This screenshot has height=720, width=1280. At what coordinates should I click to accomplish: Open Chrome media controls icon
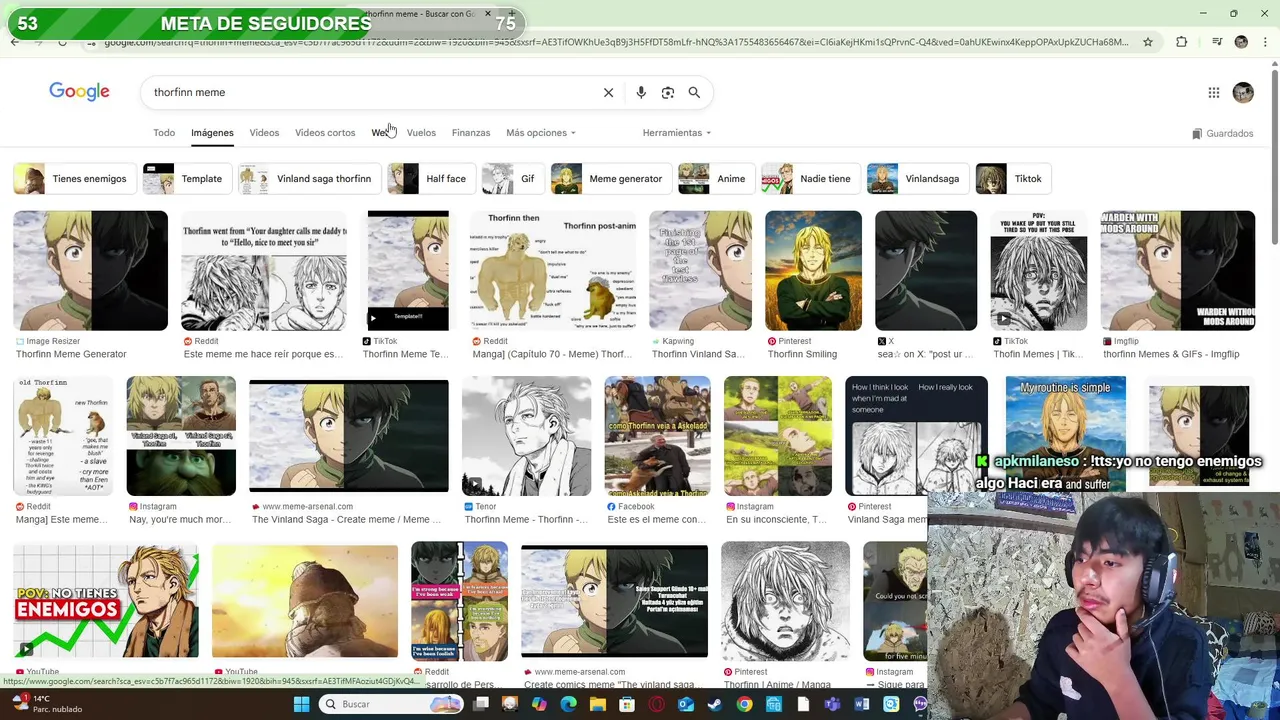(x=1216, y=42)
